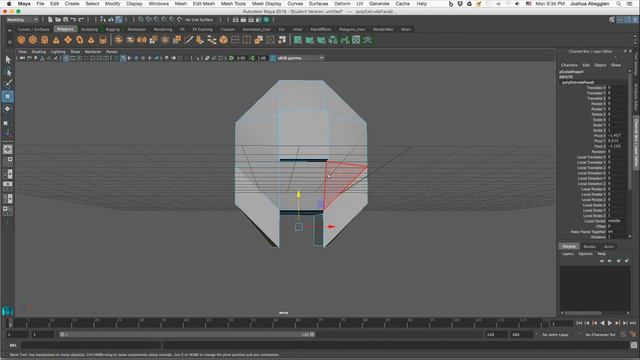Image resolution: width=640 pixels, height=360 pixels.
Task: Activate the Select tool arrow in toolbox
Action: [x=8, y=60]
